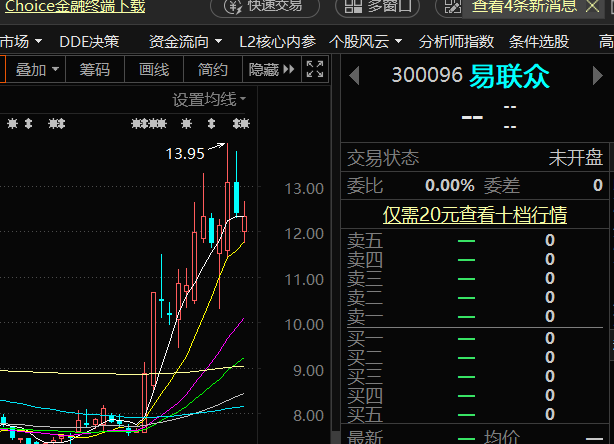Click the latest candlestick on the chart
The width and height of the screenshot is (614, 444).
click(244, 222)
